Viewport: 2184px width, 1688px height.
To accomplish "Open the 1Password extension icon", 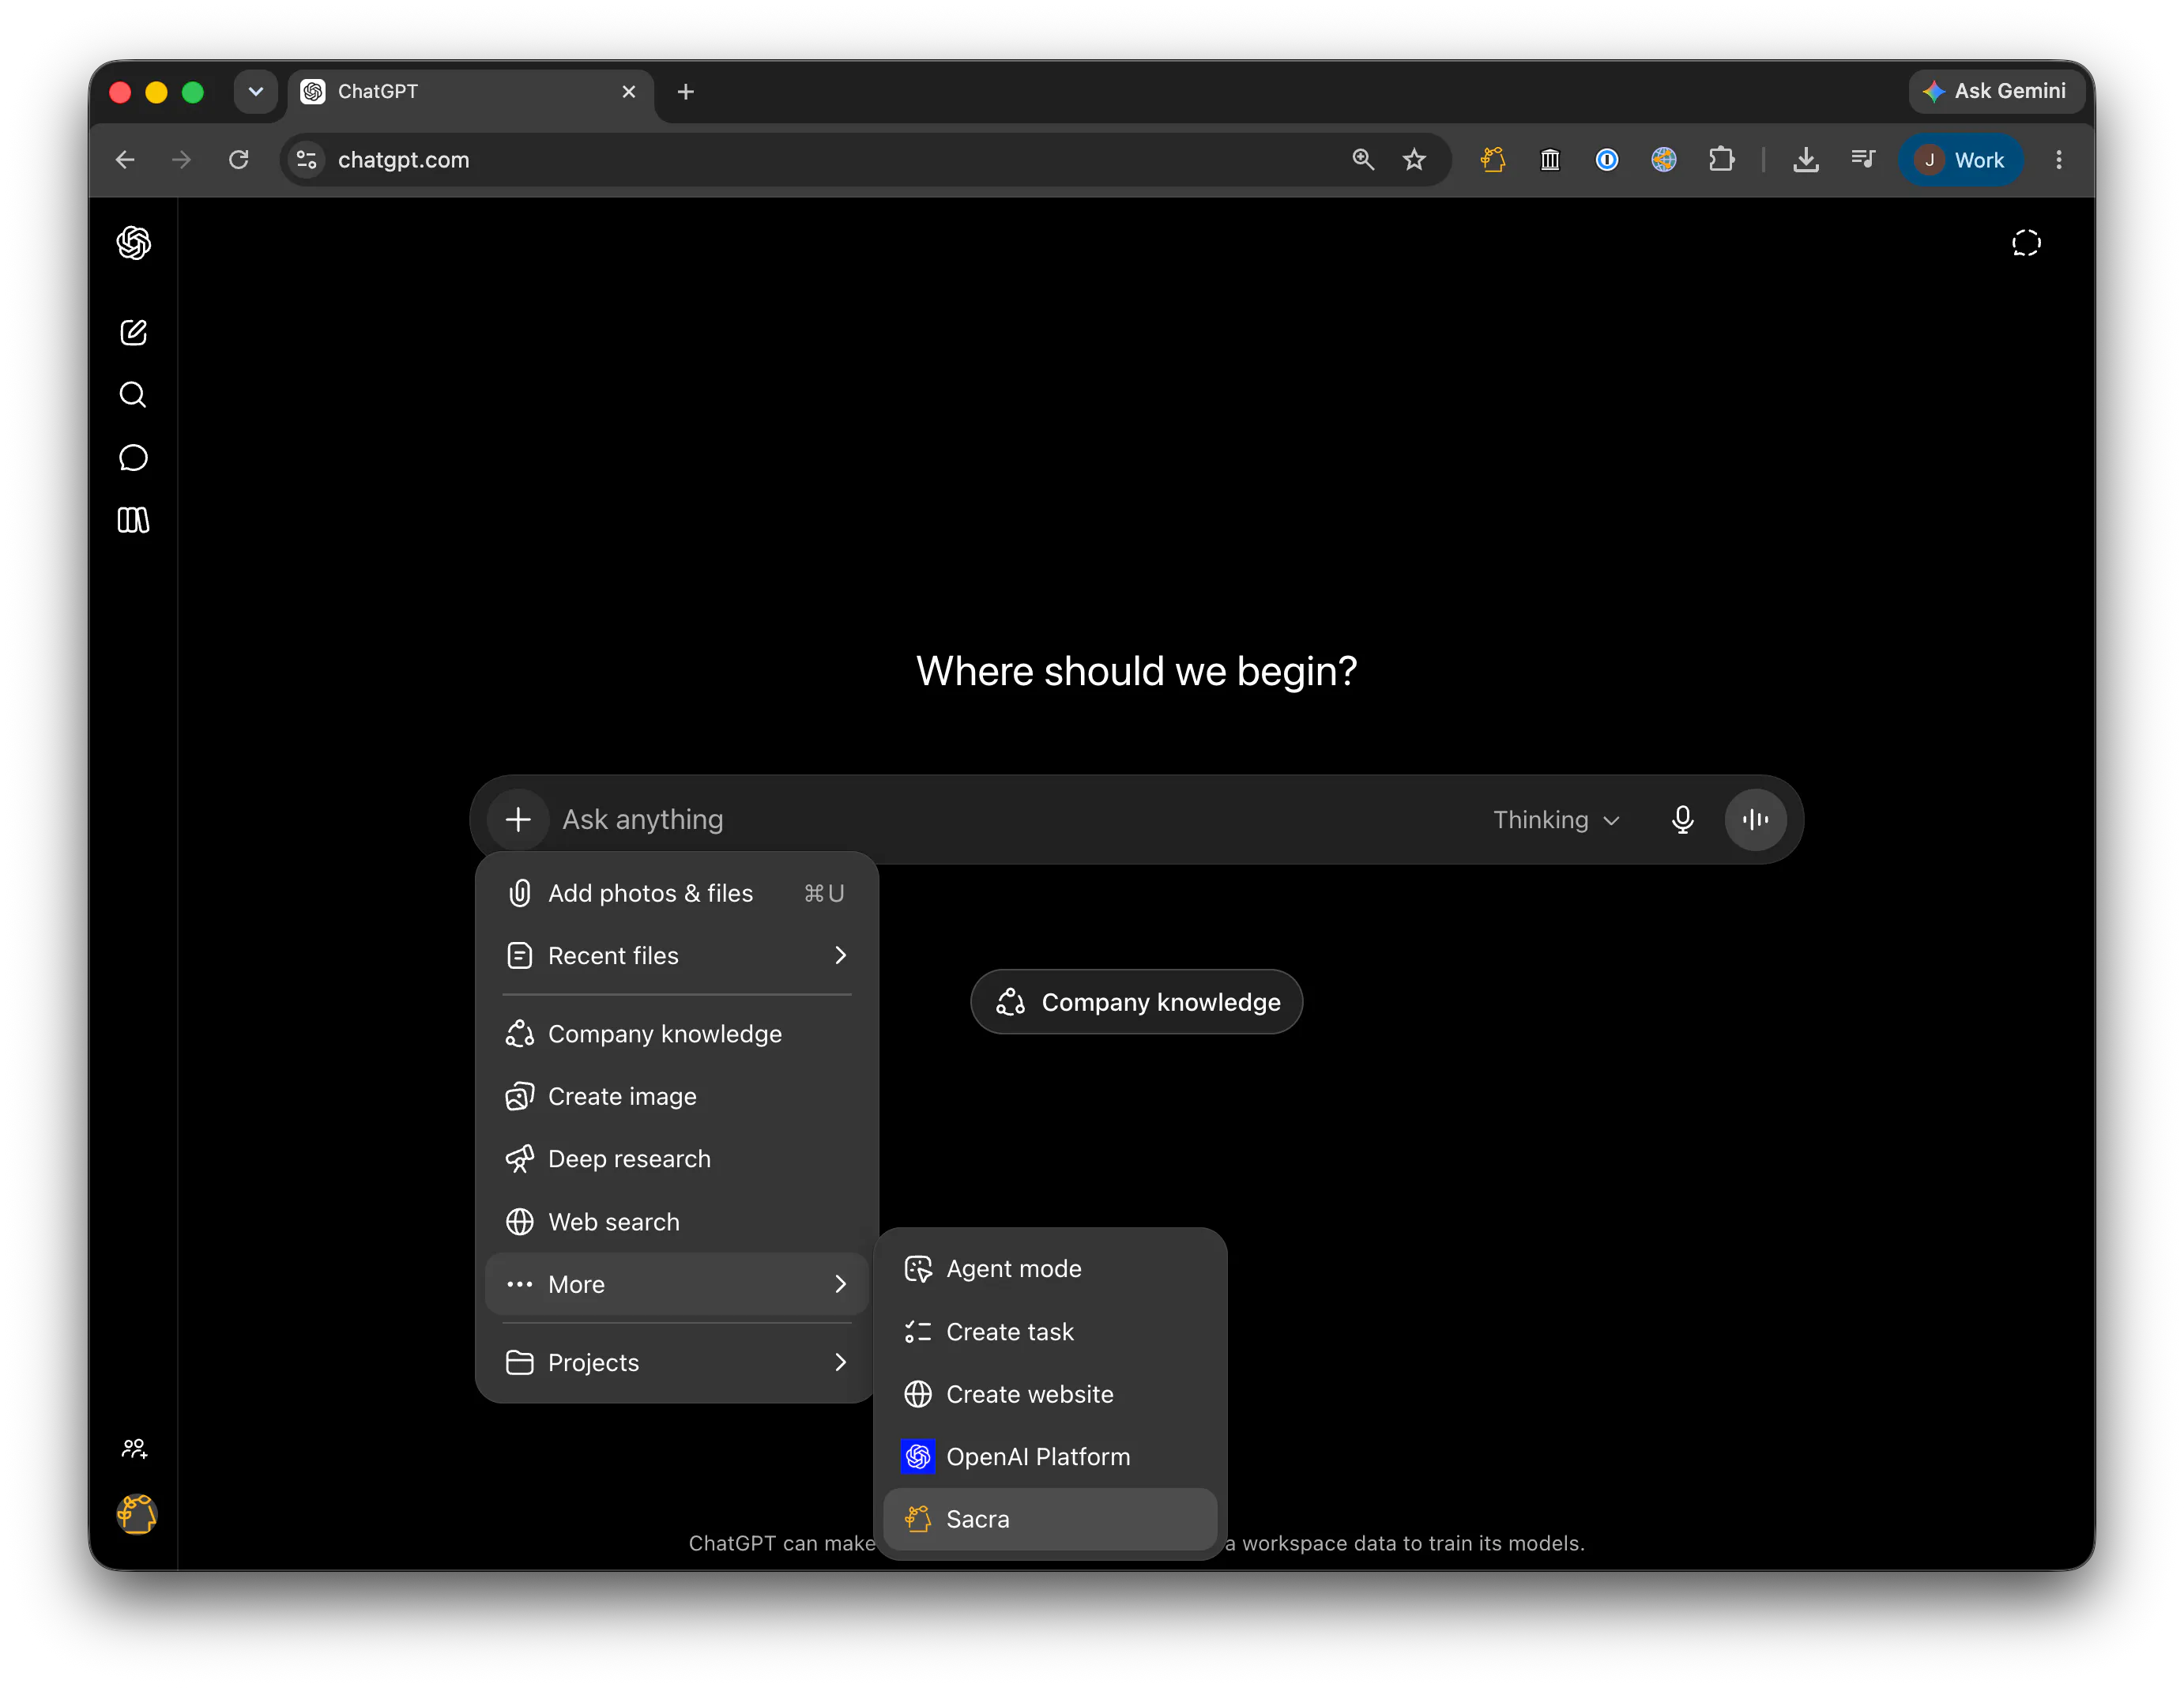I will 1607,160.
